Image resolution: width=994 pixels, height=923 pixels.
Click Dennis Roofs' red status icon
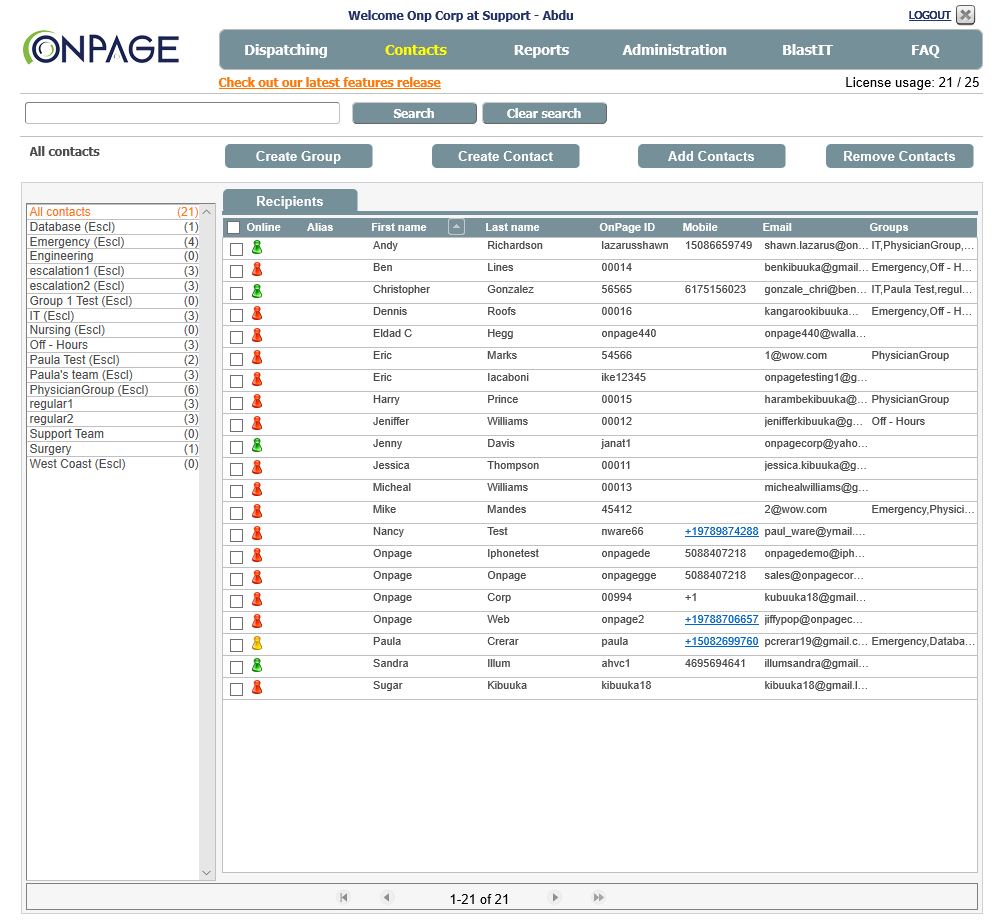coord(257,313)
